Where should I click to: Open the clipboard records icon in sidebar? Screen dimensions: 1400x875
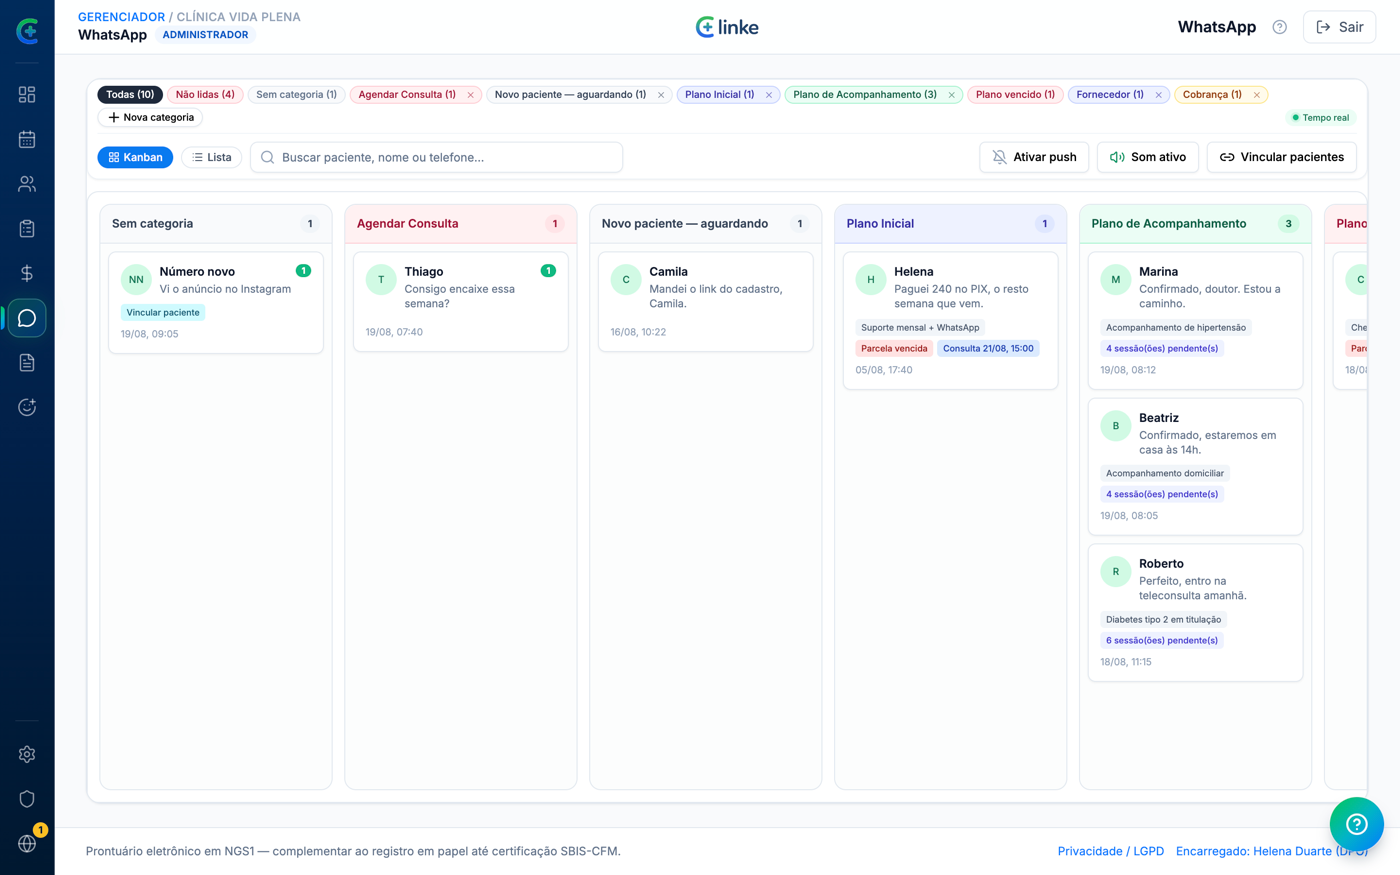click(27, 229)
